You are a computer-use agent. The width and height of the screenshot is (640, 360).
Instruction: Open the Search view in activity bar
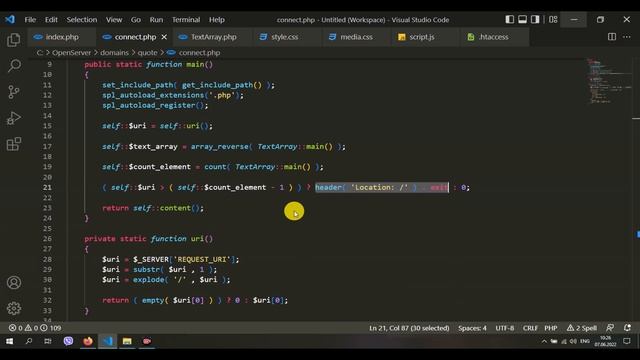14,66
